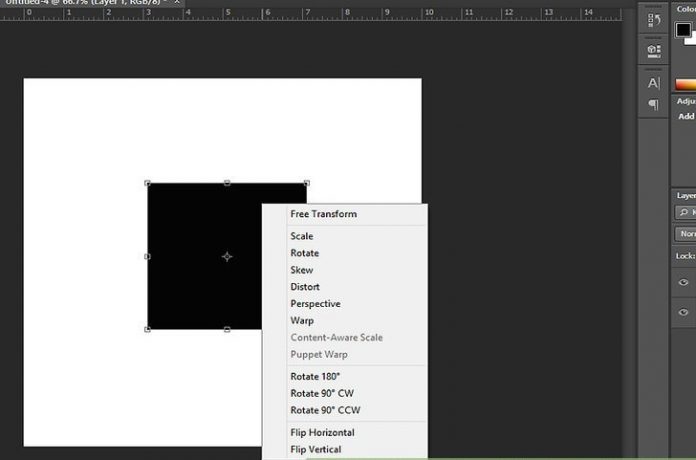Click the transform center reference point

[x=227, y=256]
